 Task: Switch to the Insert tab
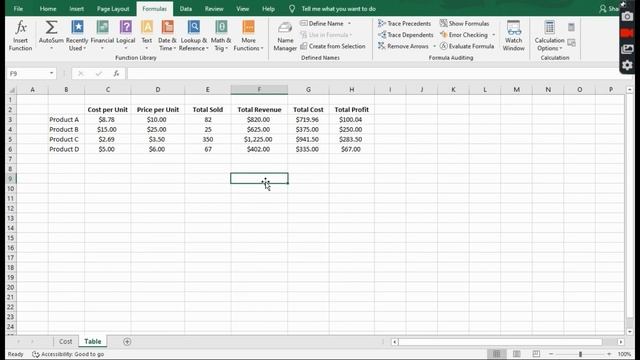point(76,9)
